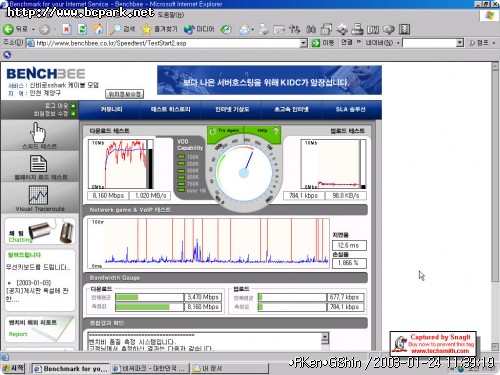Screen dimensions: 500x375
Task: Click the speed test hand icon
Action: 38,132
